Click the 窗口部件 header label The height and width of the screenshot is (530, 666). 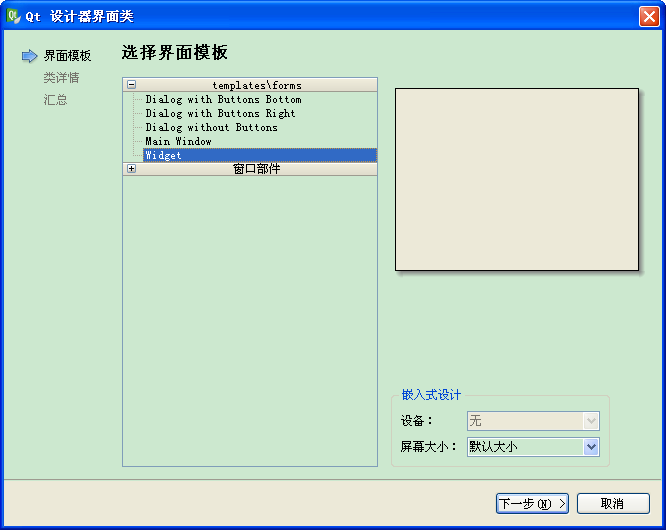(x=257, y=169)
